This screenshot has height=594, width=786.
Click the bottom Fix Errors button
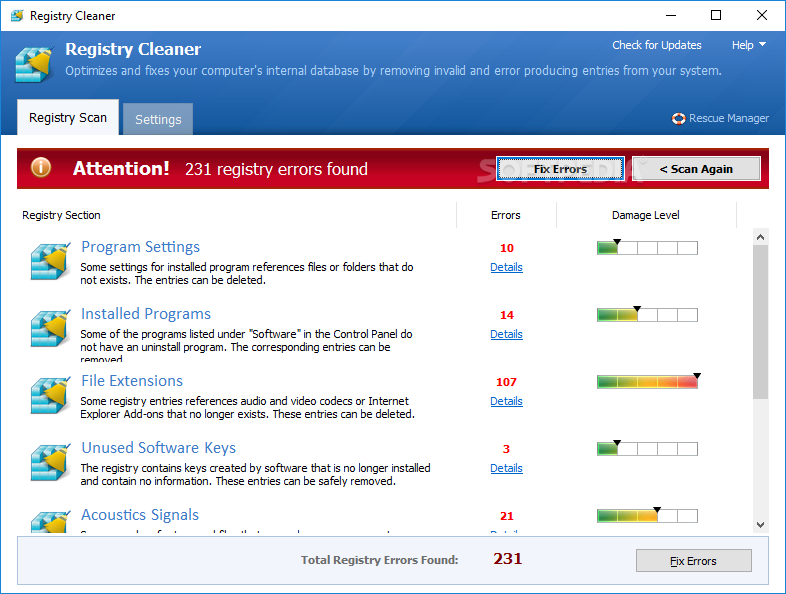[x=693, y=561]
